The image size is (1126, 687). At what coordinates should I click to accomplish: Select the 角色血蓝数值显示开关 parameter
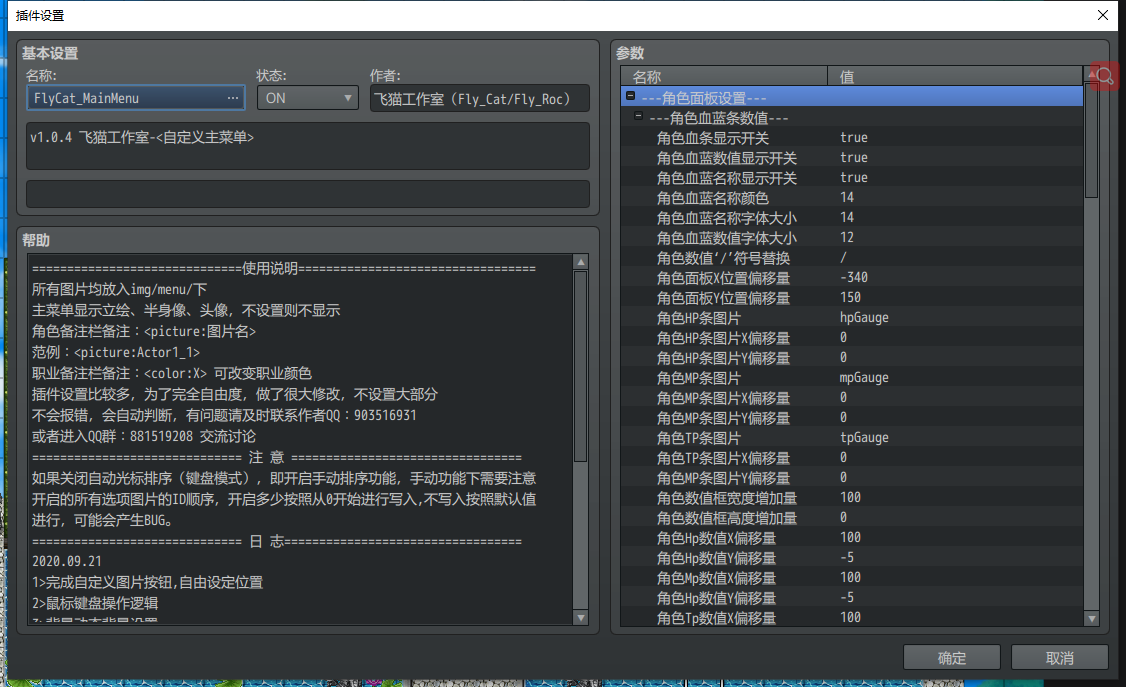tap(852, 158)
